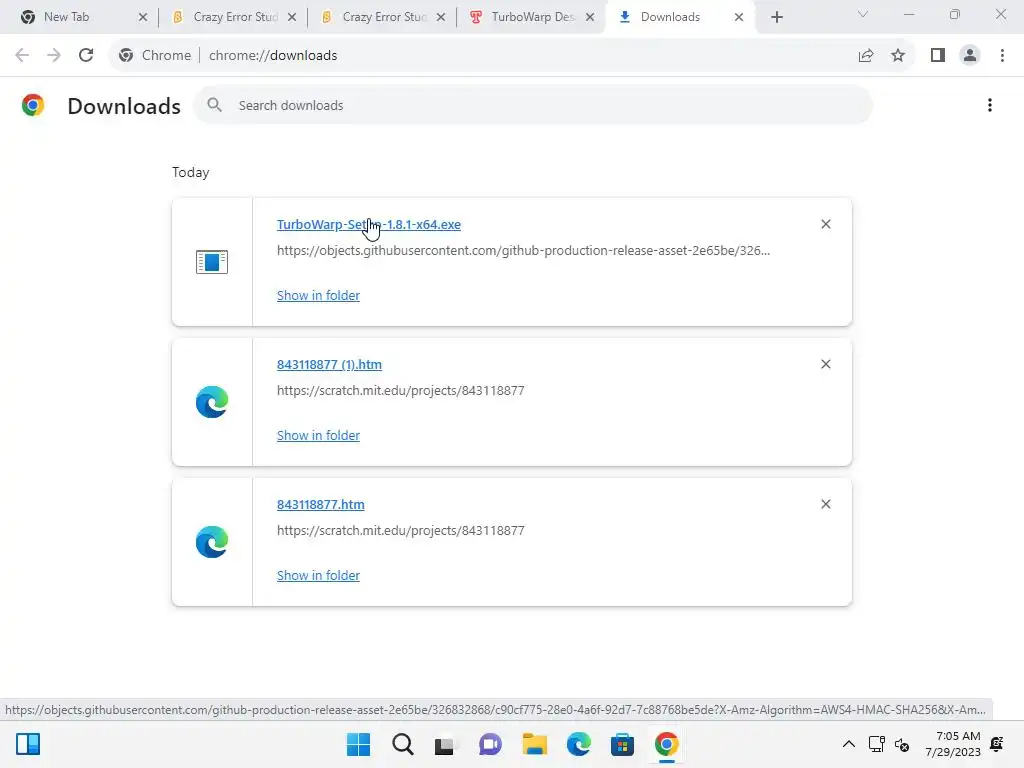Click Edge icon of 843118877 (1).htm

[212, 402]
